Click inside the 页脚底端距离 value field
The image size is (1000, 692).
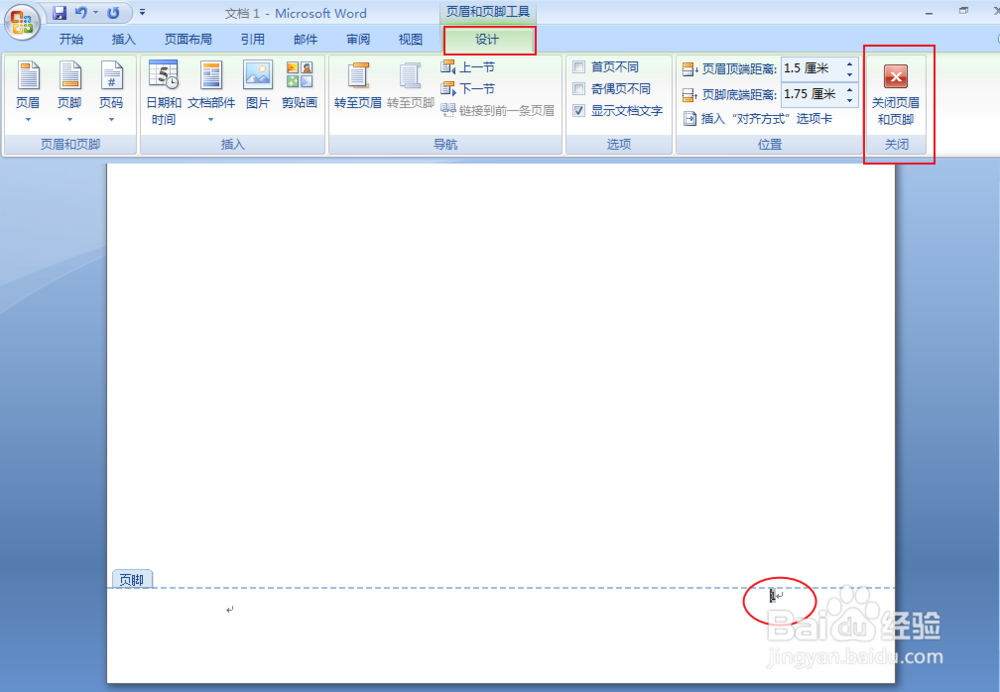point(810,95)
